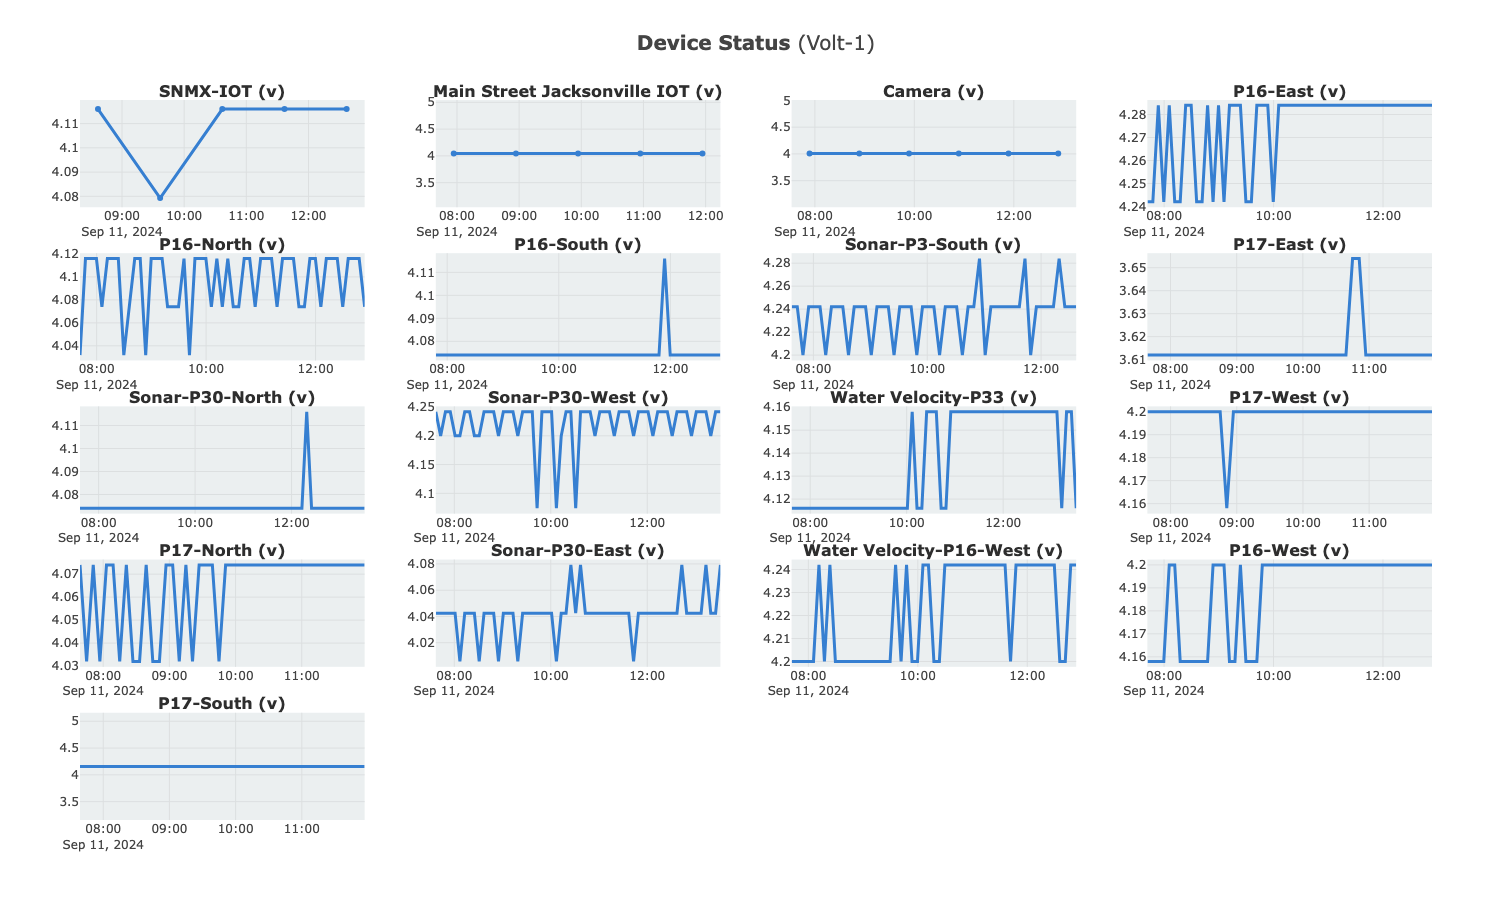Click the P16-East chart title
Image resolution: width=1512 pixels, height=900 pixels.
click(1289, 91)
